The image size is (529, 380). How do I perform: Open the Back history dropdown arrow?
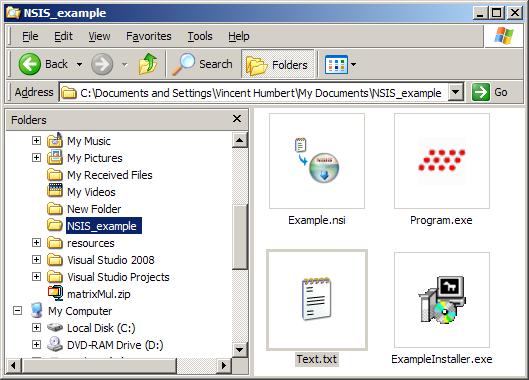pyautogui.click(x=80, y=64)
